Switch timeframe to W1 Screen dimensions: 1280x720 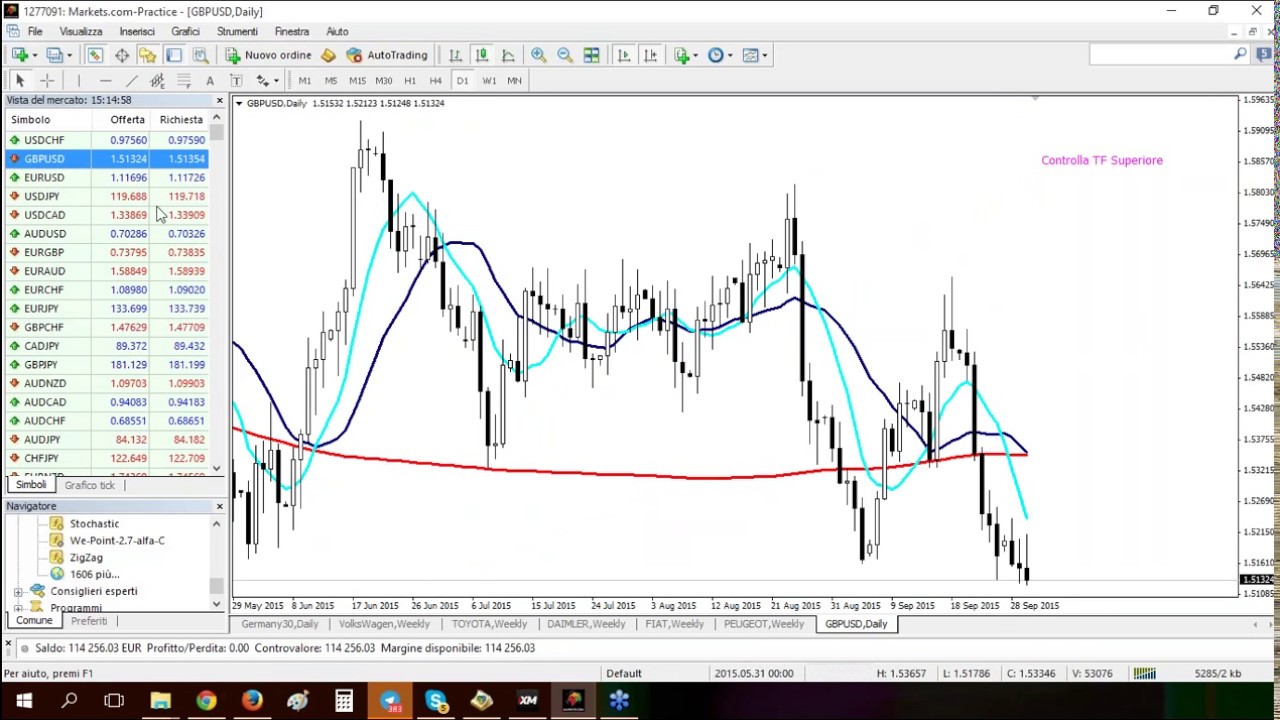(489, 80)
